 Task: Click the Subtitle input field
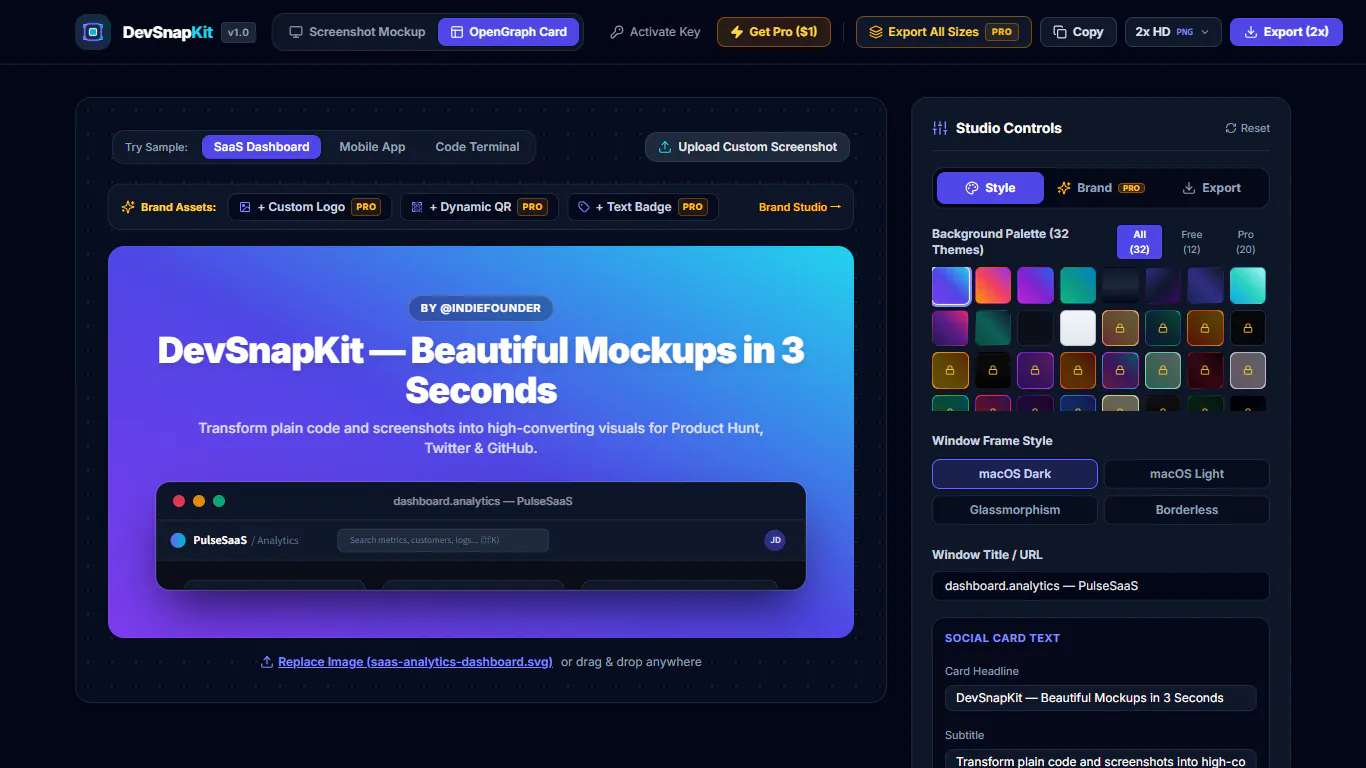click(1101, 760)
